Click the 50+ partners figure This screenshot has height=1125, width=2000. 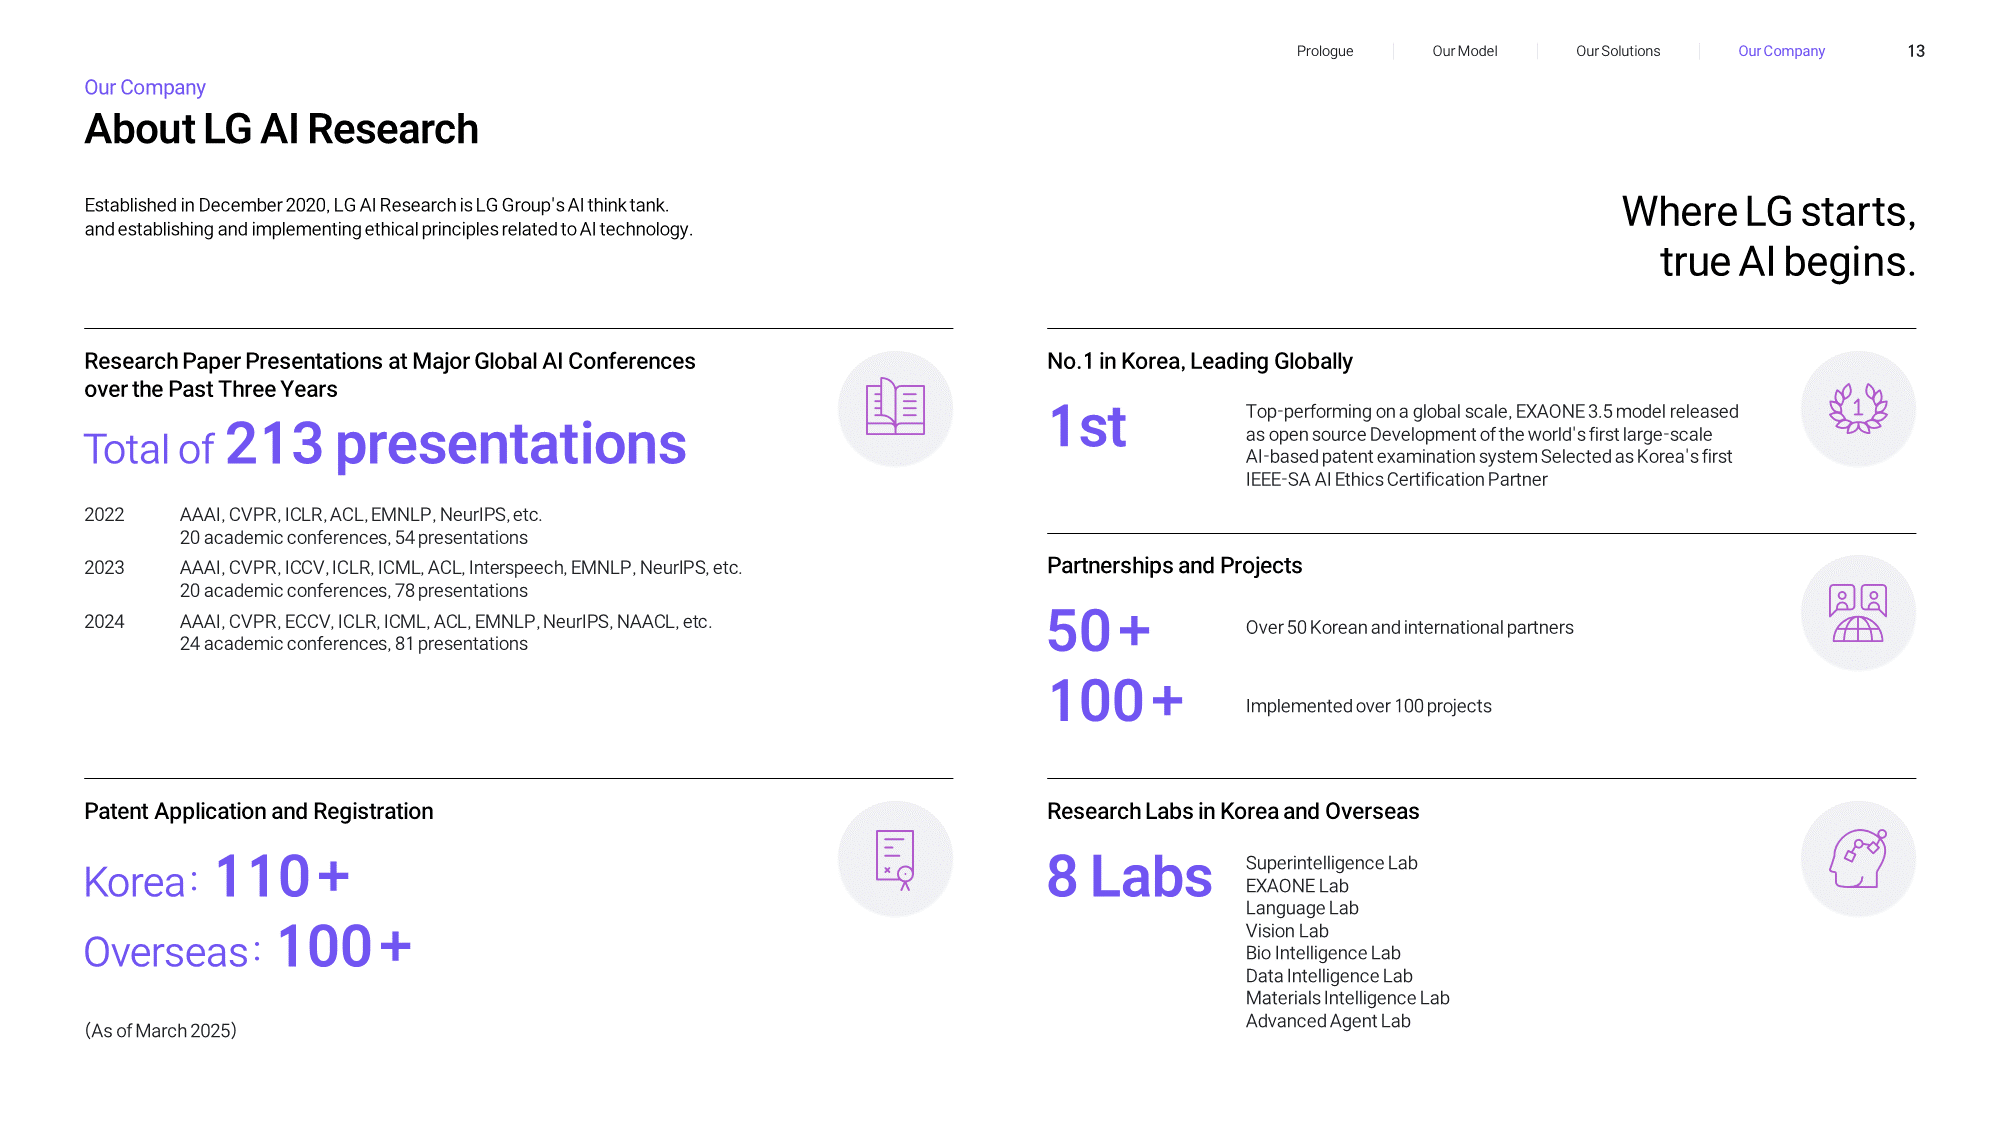pyautogui.click(x=1098, y=631)
